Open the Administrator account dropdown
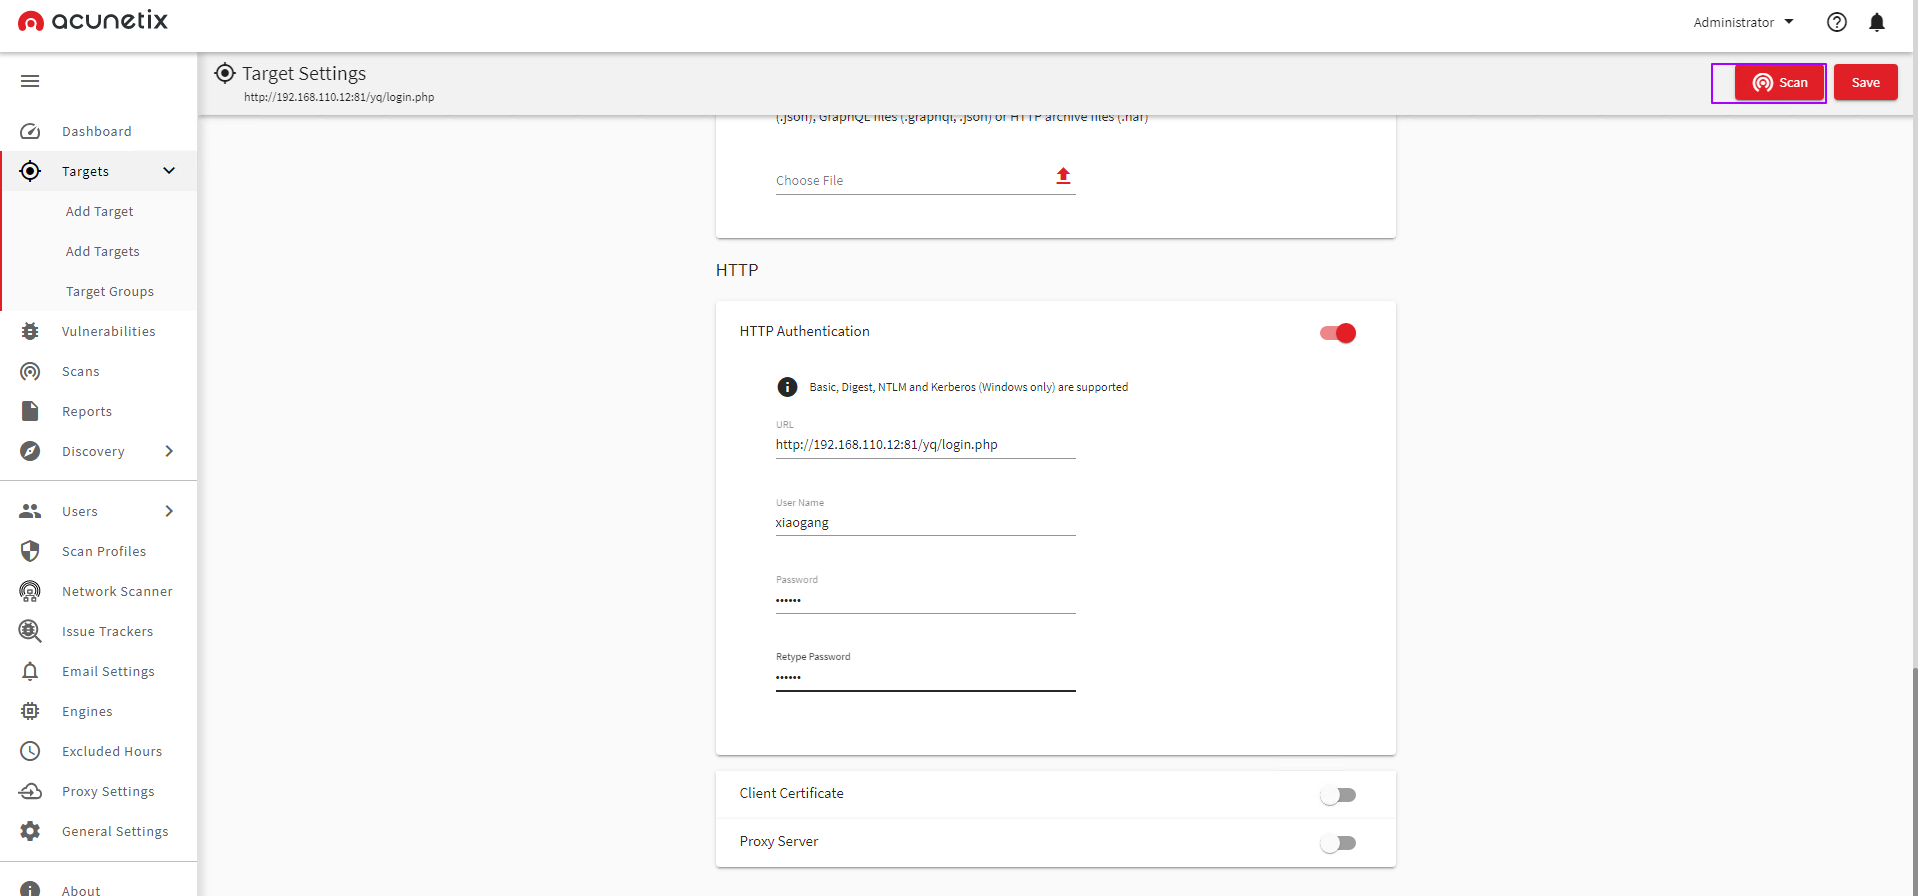 [1743, 22]
